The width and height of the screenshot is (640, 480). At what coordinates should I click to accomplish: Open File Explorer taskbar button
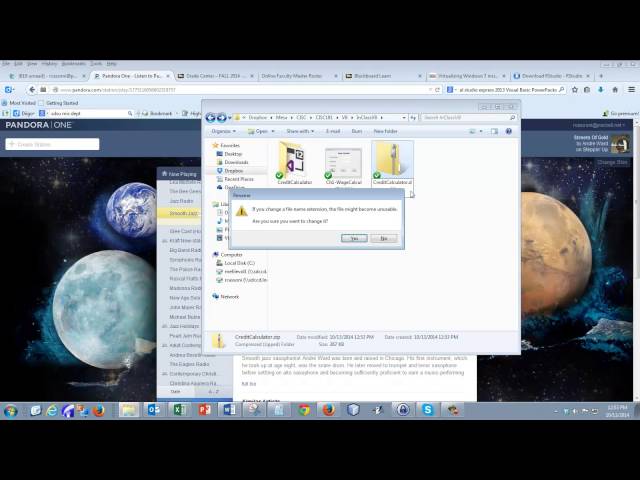[x=129, y=410]
